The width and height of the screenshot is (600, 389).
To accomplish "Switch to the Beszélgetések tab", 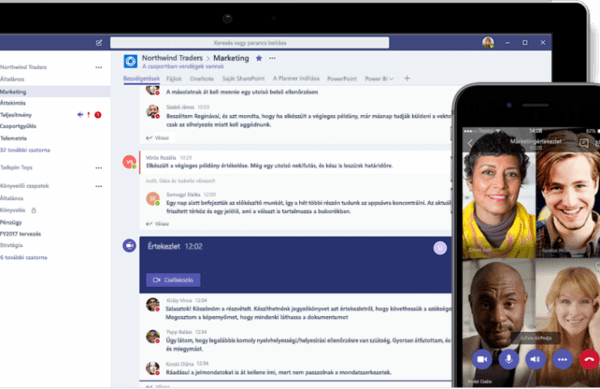I will point(141,78).
